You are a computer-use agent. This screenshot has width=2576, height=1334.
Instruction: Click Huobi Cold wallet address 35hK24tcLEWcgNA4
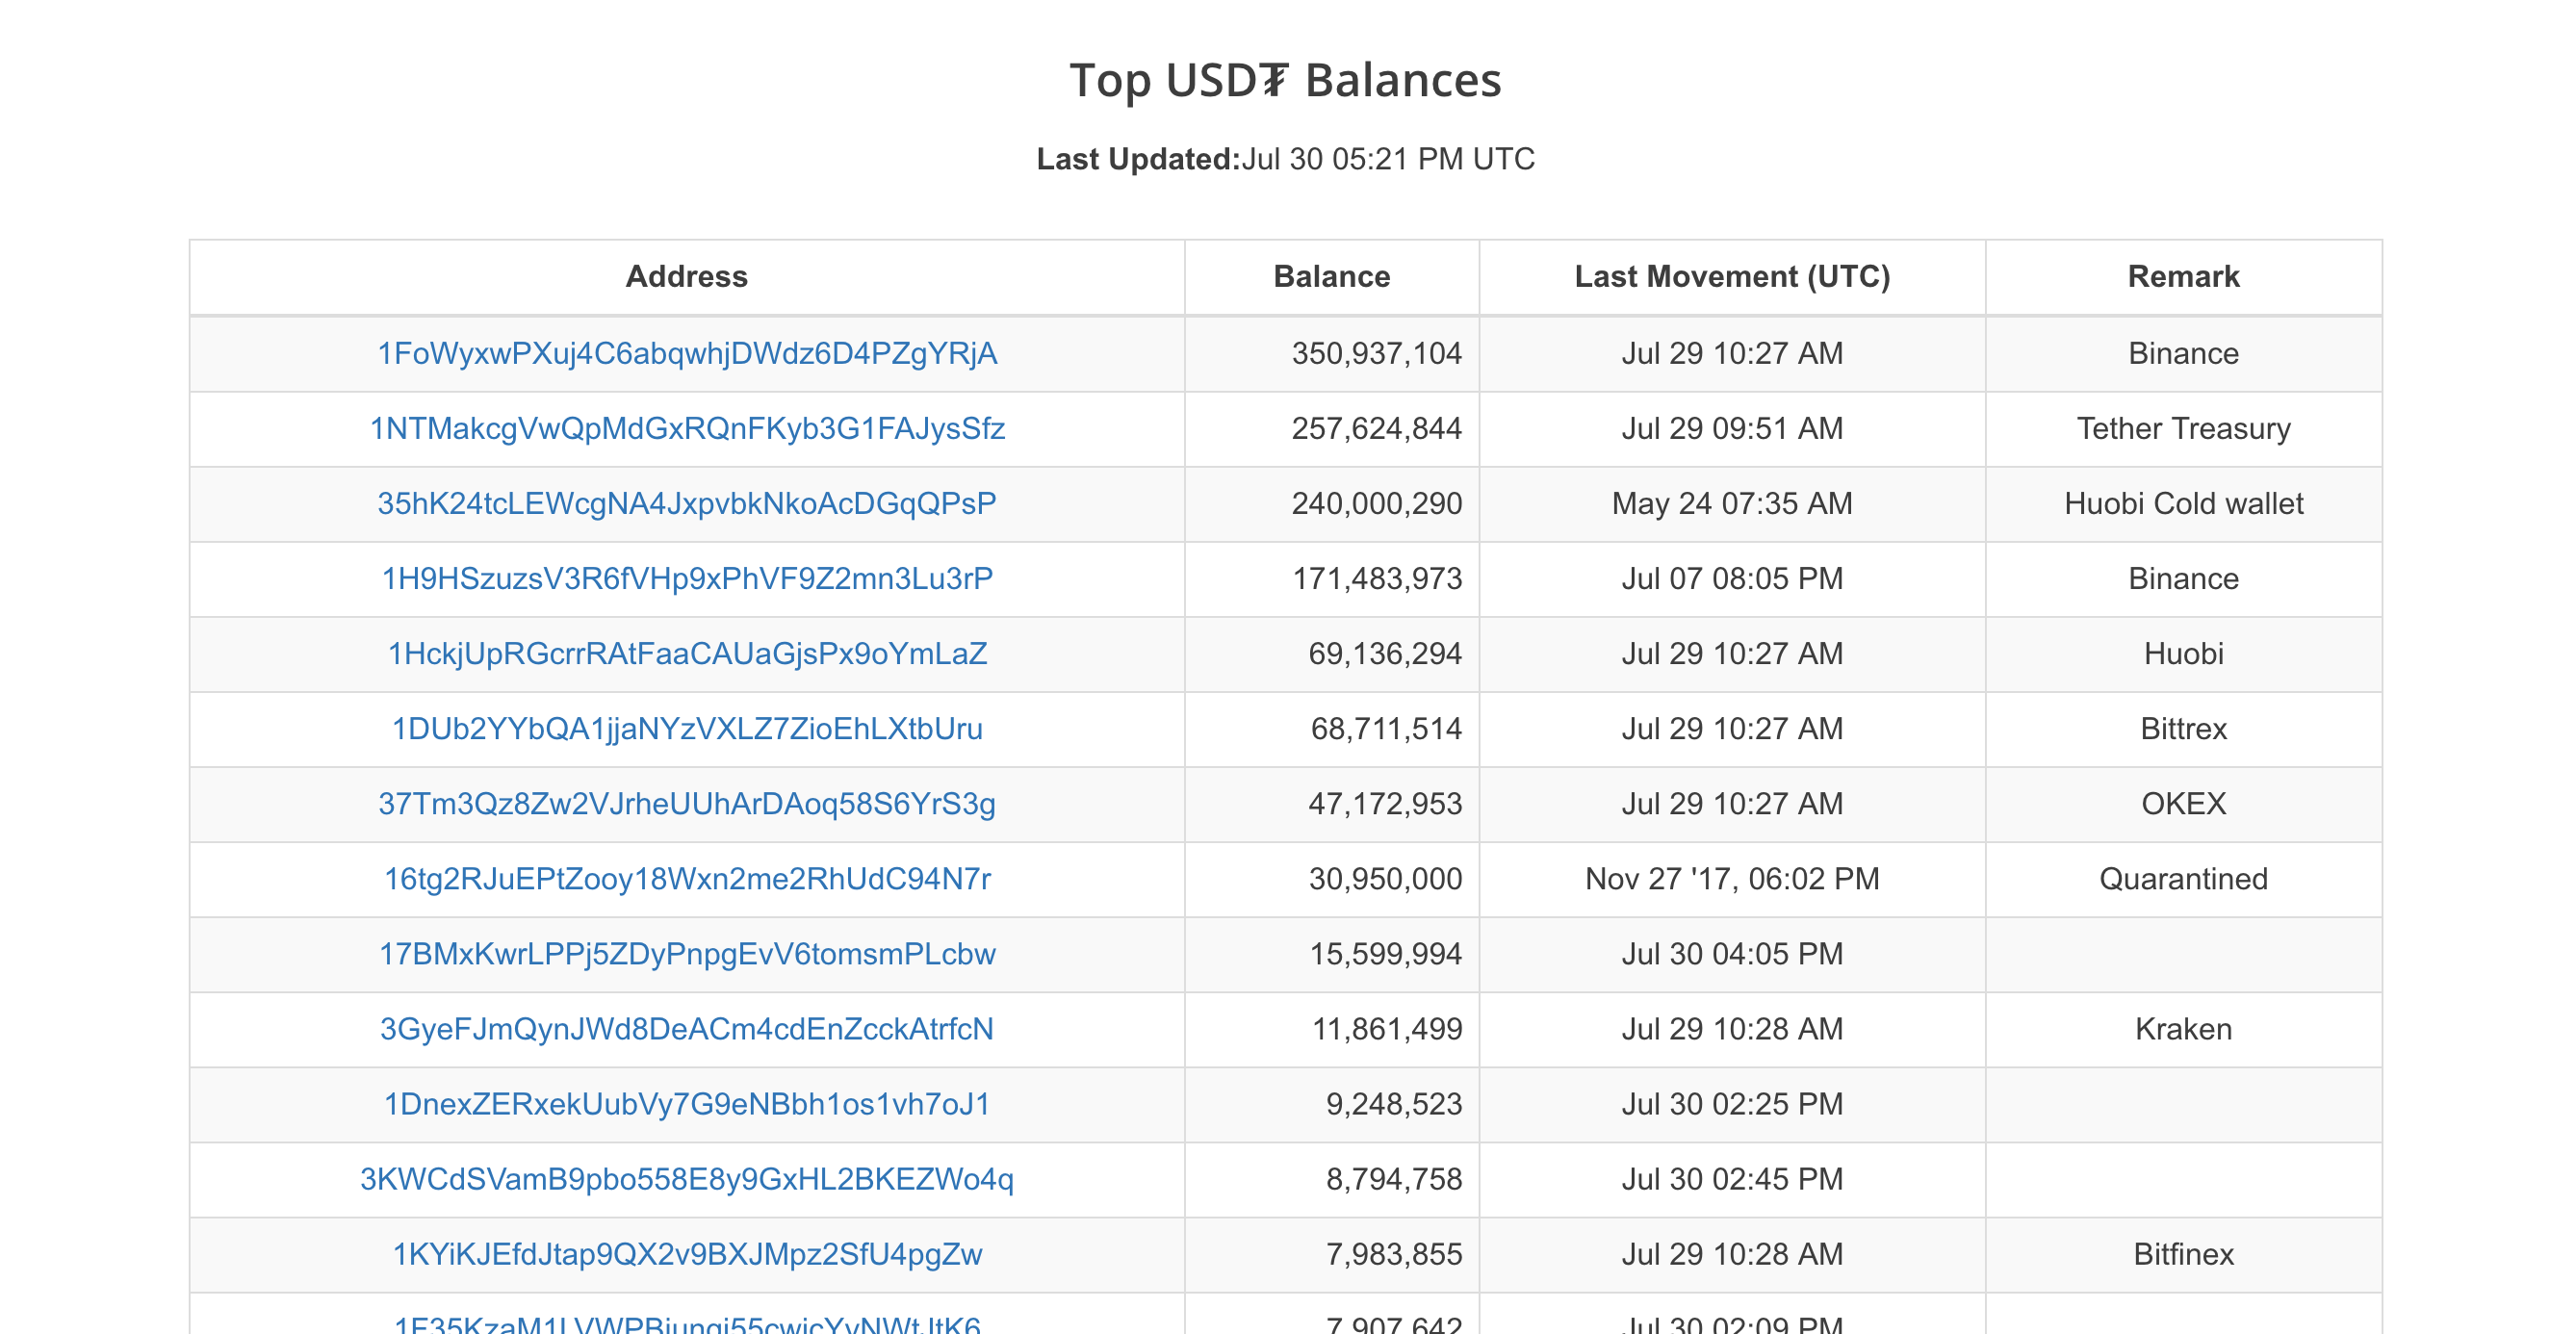pyautogui.click(x=687, y=504)
